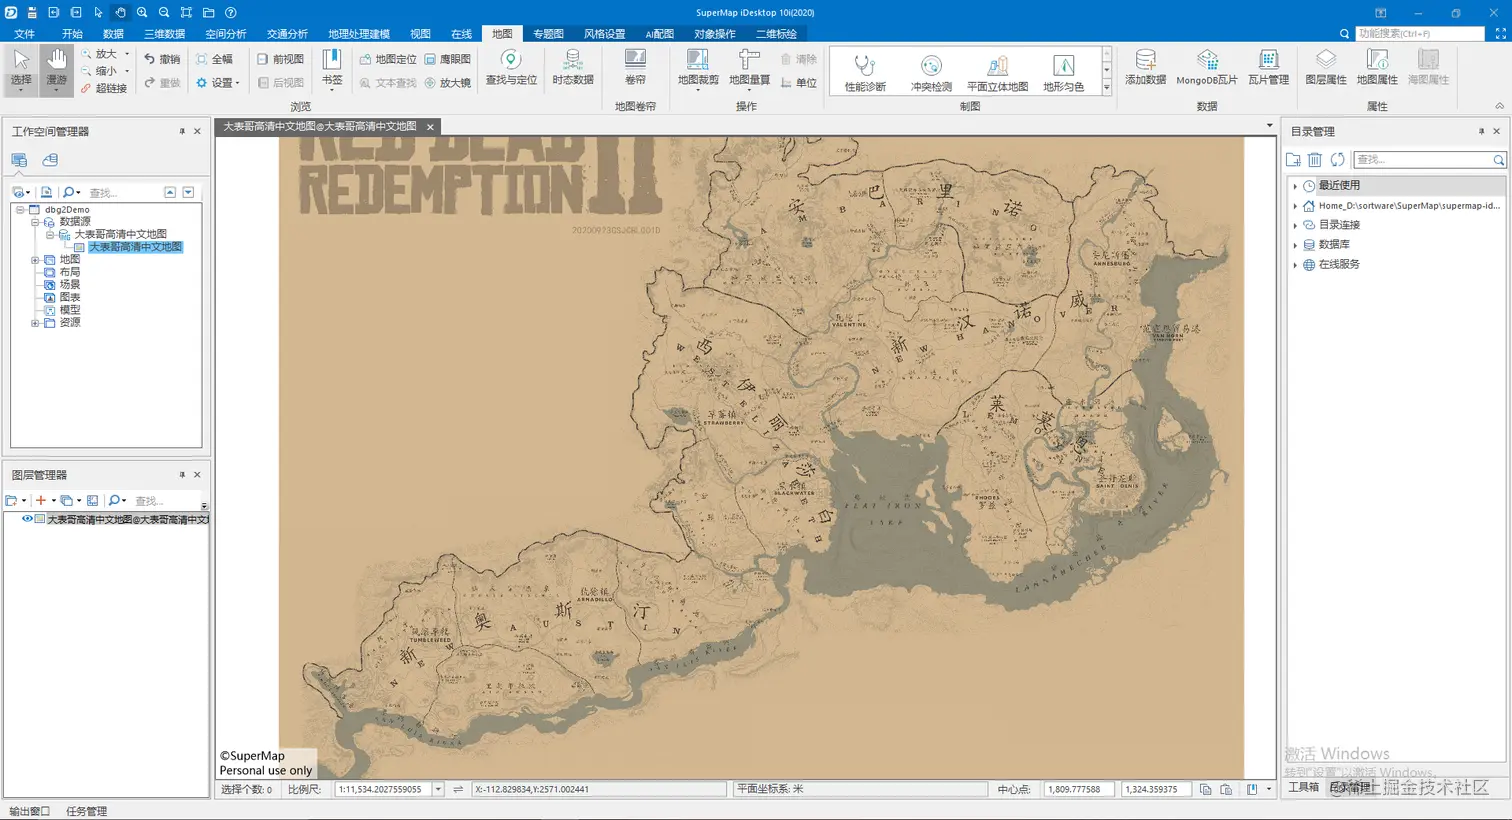Choose the 超链接 hyperlink tool
1512x820 pixels.
click(104, 88)
